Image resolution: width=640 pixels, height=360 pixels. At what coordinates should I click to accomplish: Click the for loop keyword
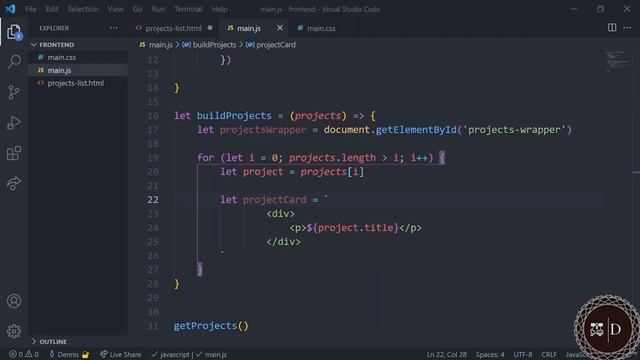click(x=205, y=158)
